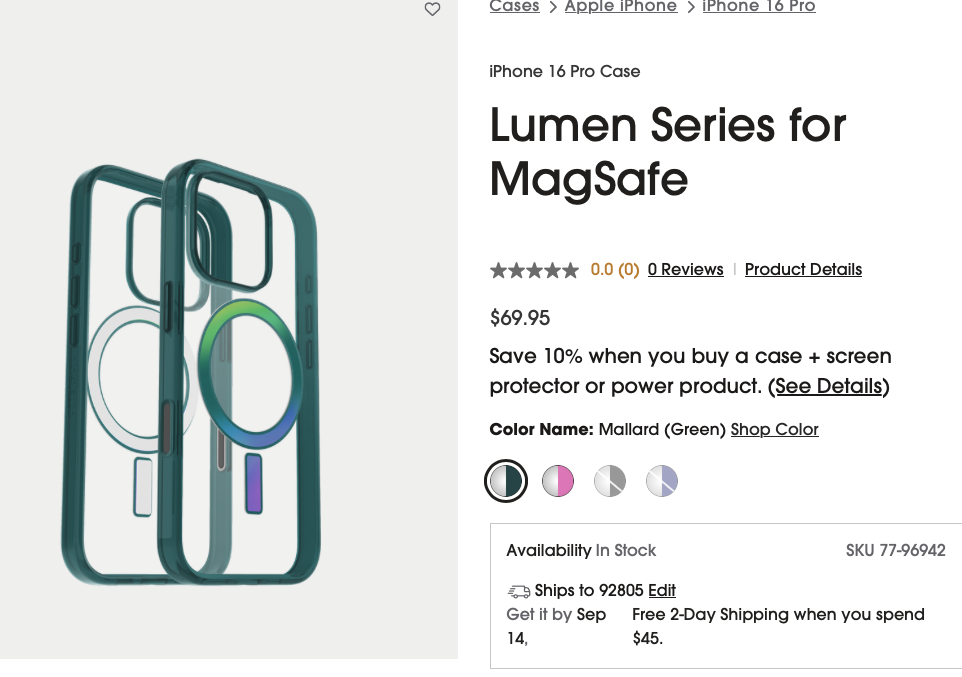Click the wishlist heart icon
Screen dimensions: 962x677
click(432, 9)
